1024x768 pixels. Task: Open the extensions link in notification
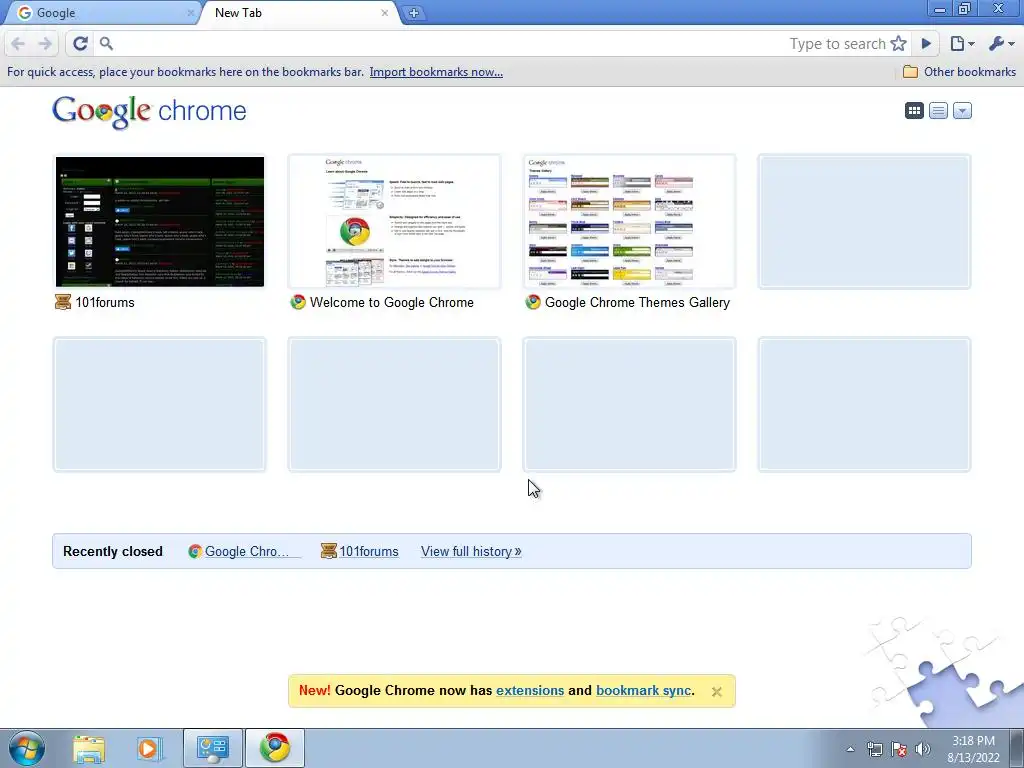(x=530, y=690)
